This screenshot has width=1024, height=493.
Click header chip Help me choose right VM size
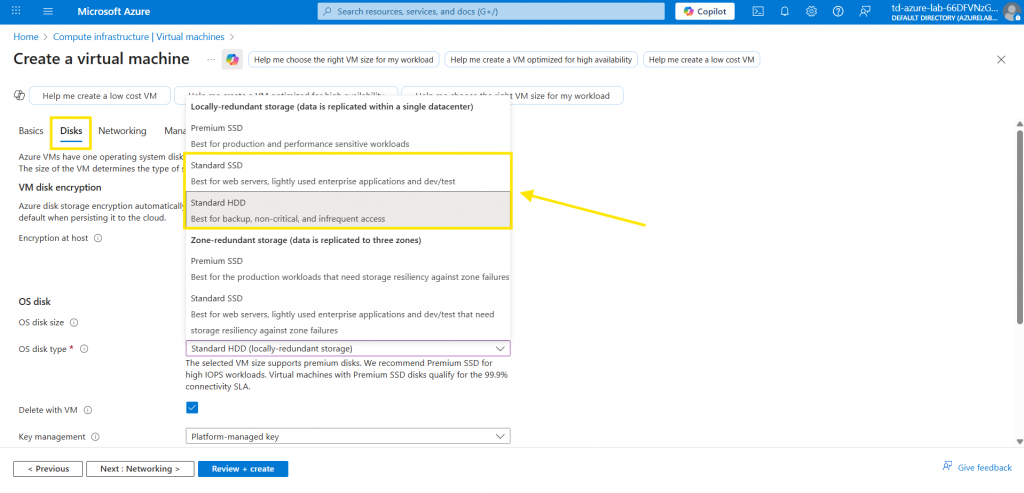[x=344, y=59]
